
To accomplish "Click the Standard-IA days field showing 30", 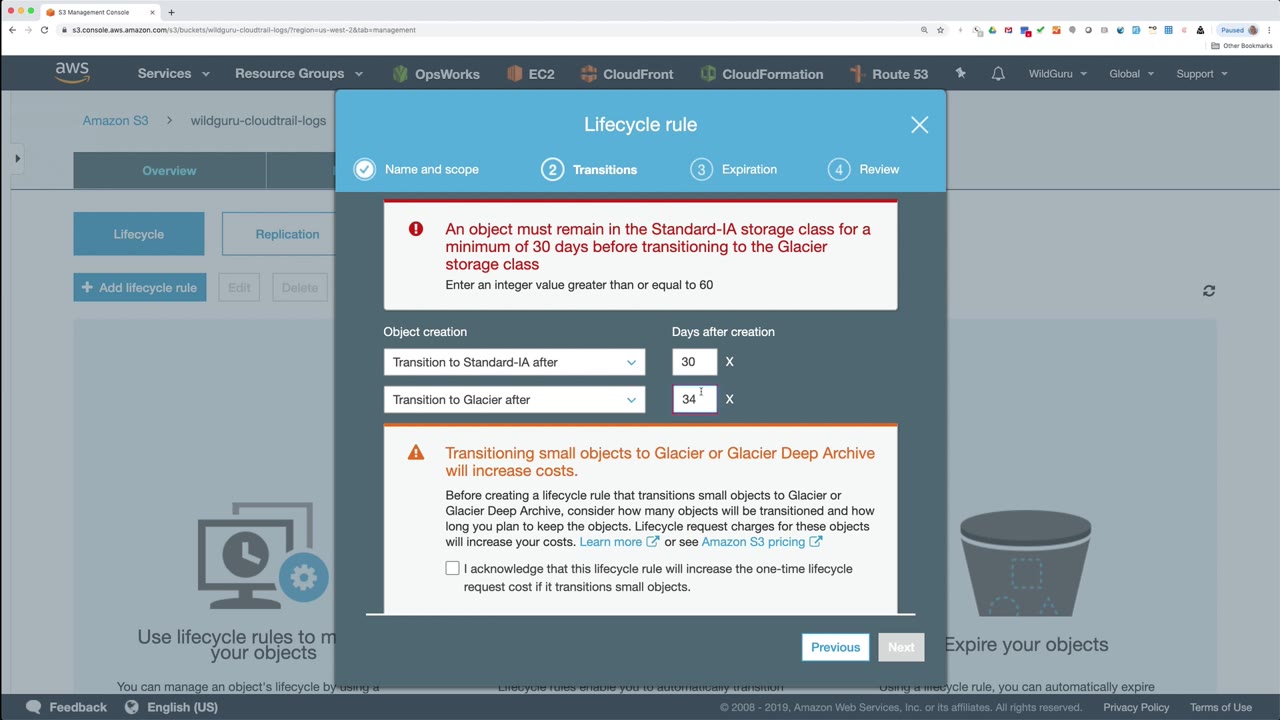I will coord(694,362).
